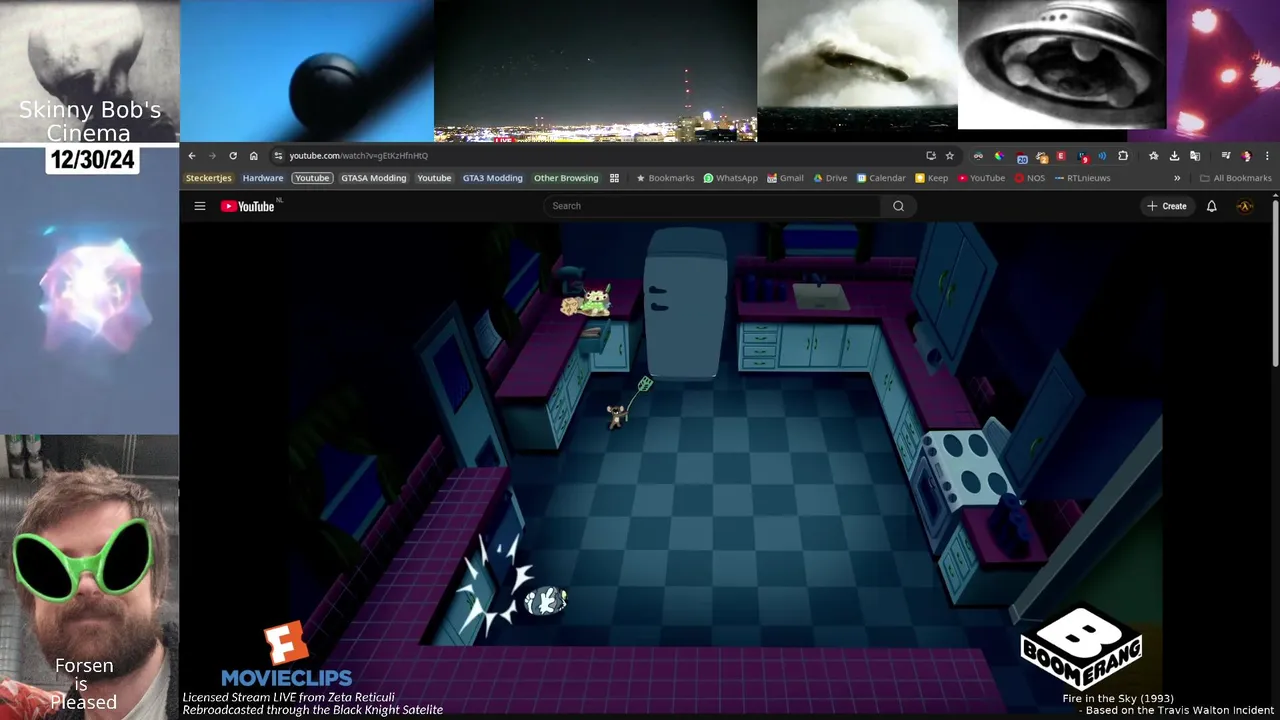Select the Other Browsing tab group
This screenshot has width=1280, height=720.
tap(566, 178)
